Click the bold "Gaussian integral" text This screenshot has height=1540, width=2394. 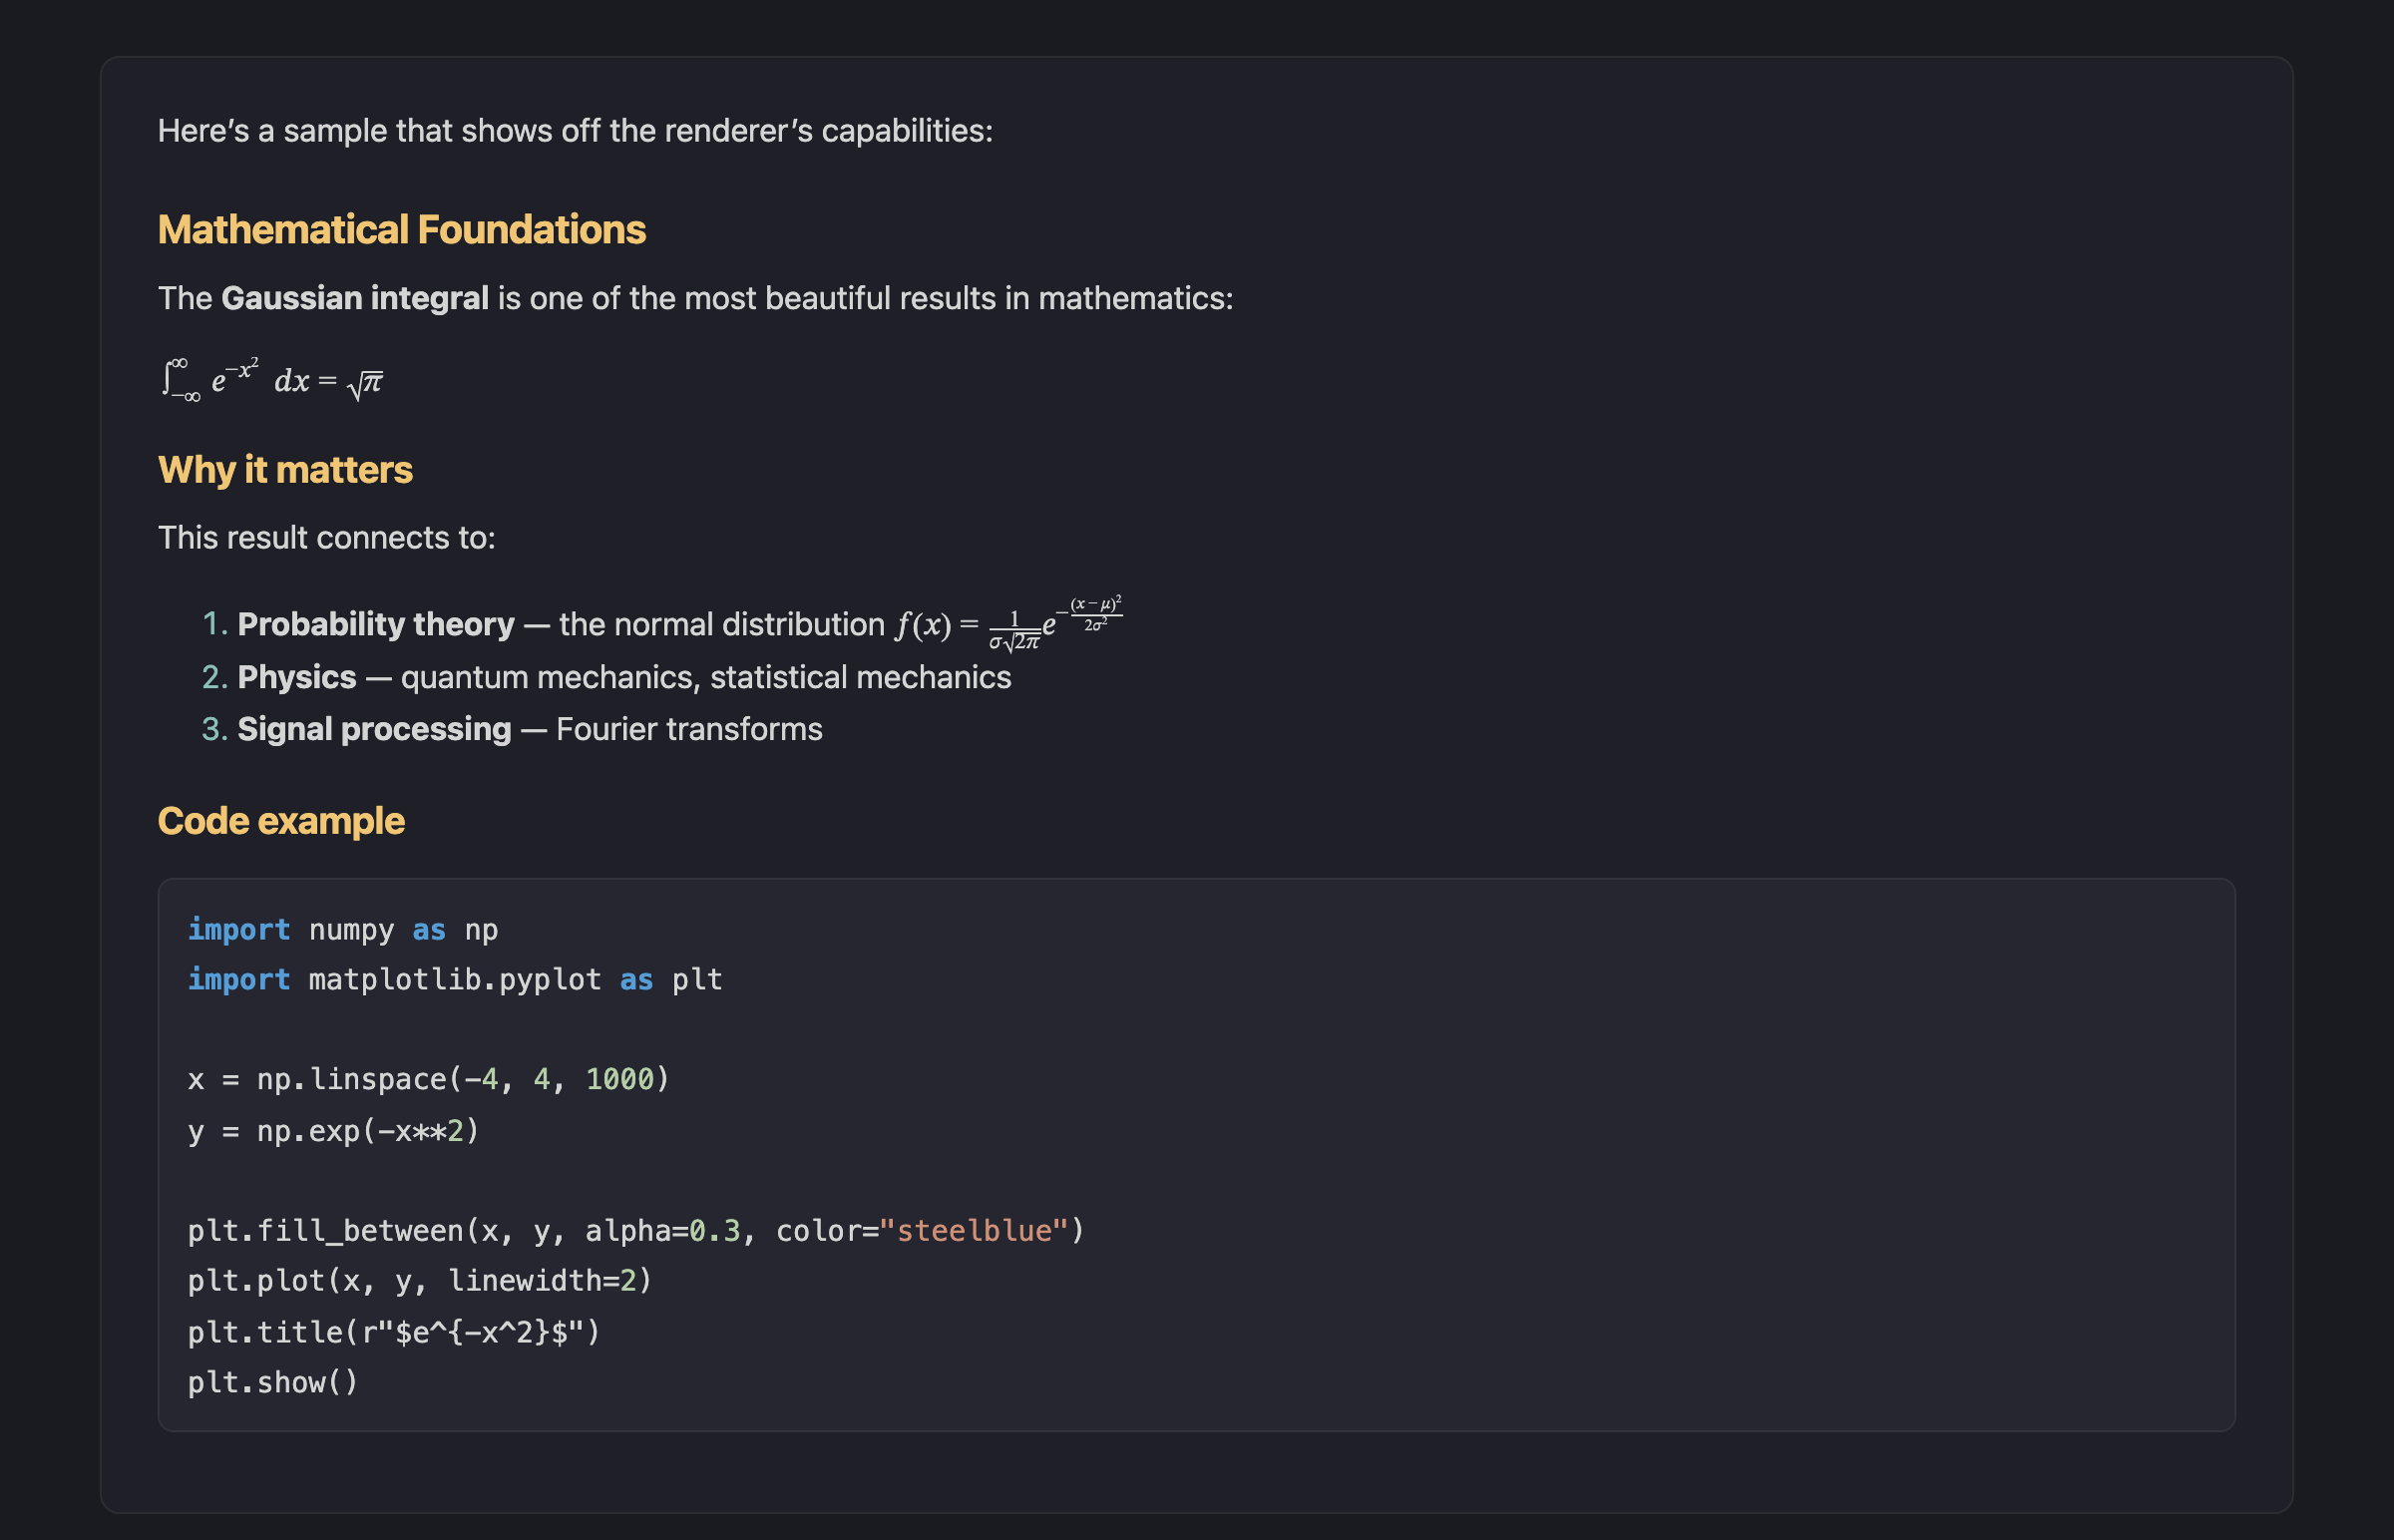click(355, 298)
